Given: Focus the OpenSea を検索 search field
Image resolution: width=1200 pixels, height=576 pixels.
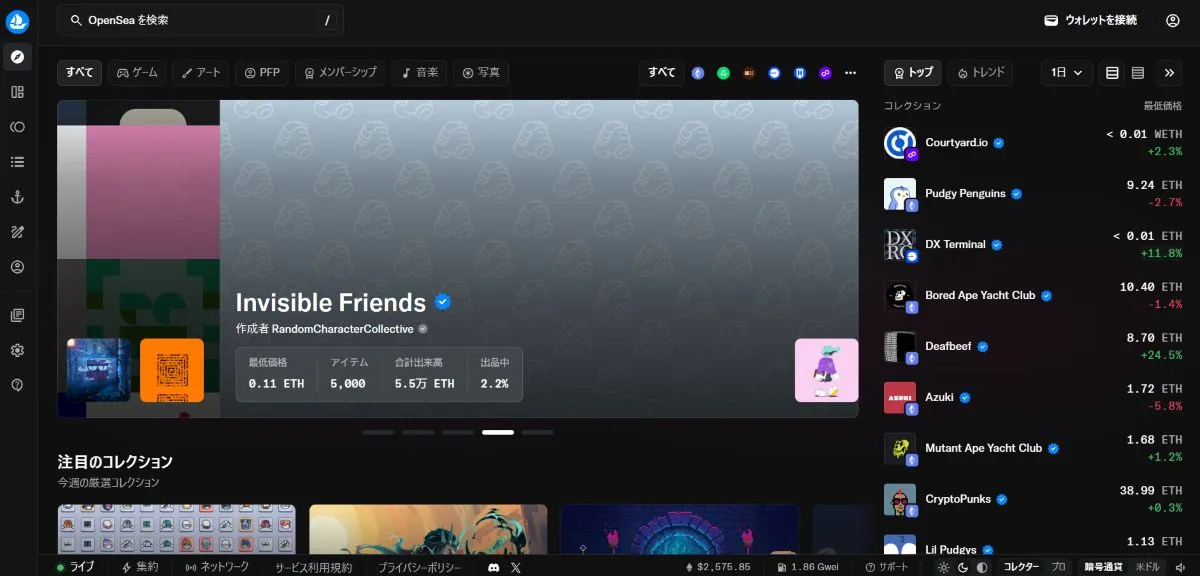Looking at the screenshot, I should pyautogui.click(x=200, y=20).
